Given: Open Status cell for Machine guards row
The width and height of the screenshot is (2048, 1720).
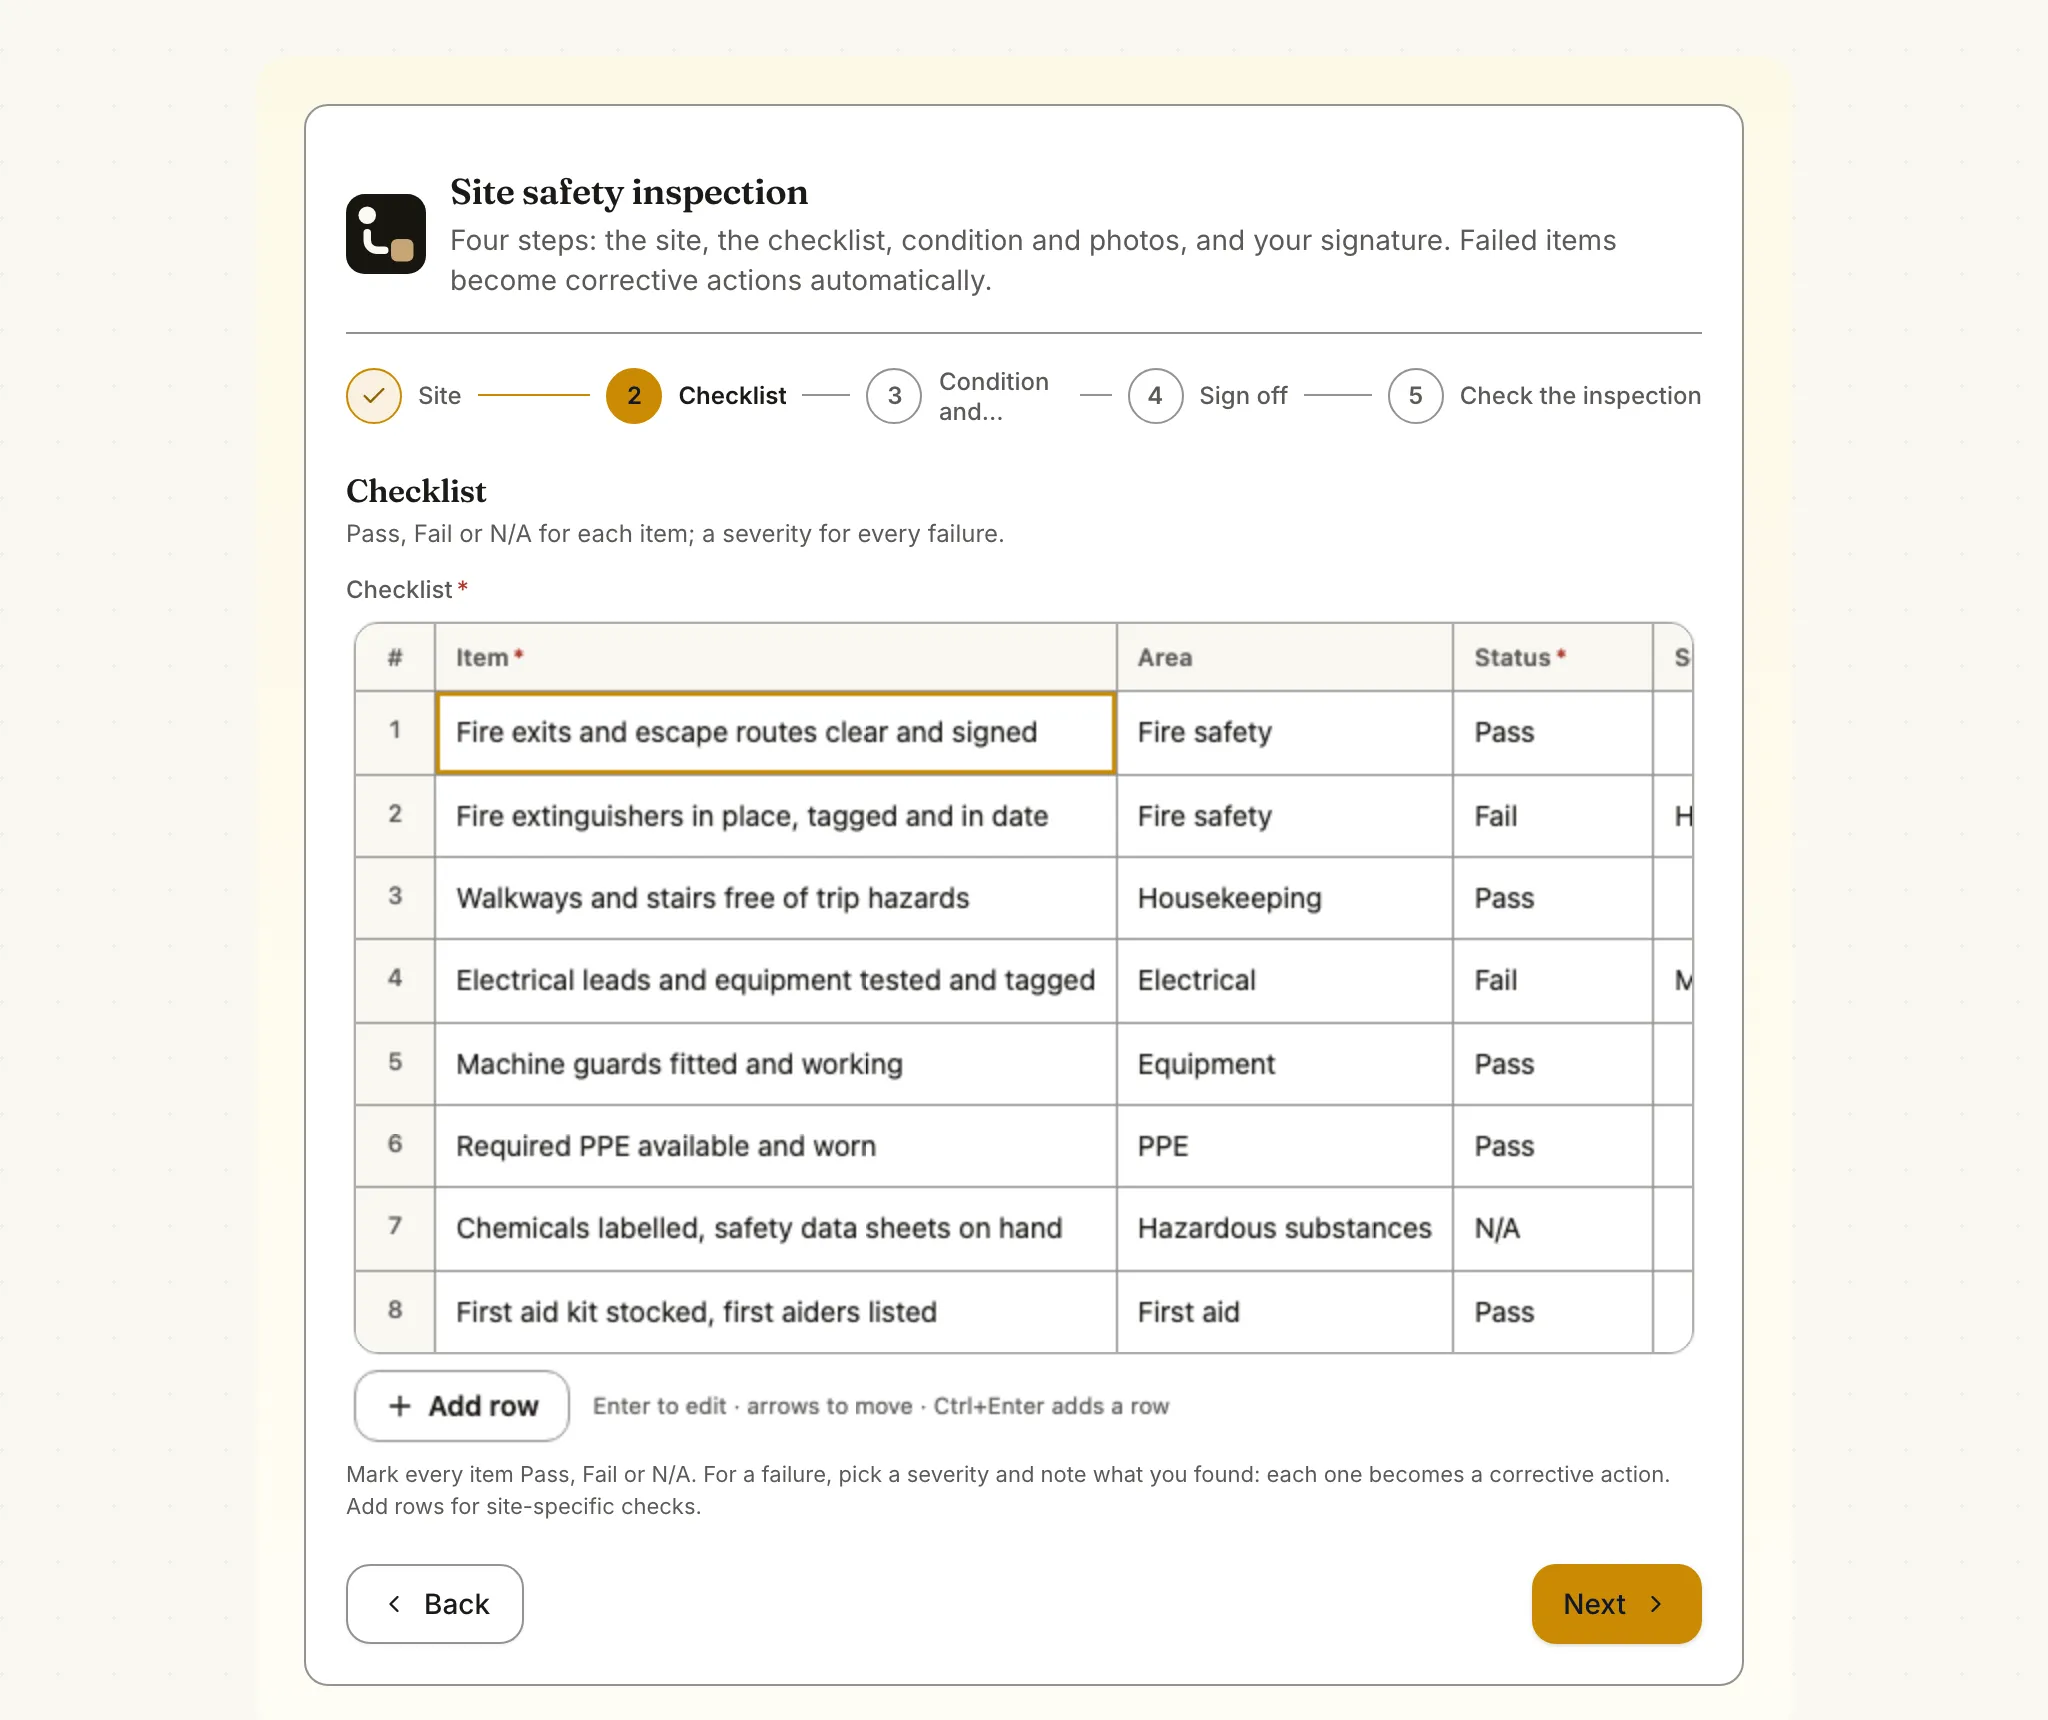Looking at the screenshot, I should [x=1553, y=1064].
